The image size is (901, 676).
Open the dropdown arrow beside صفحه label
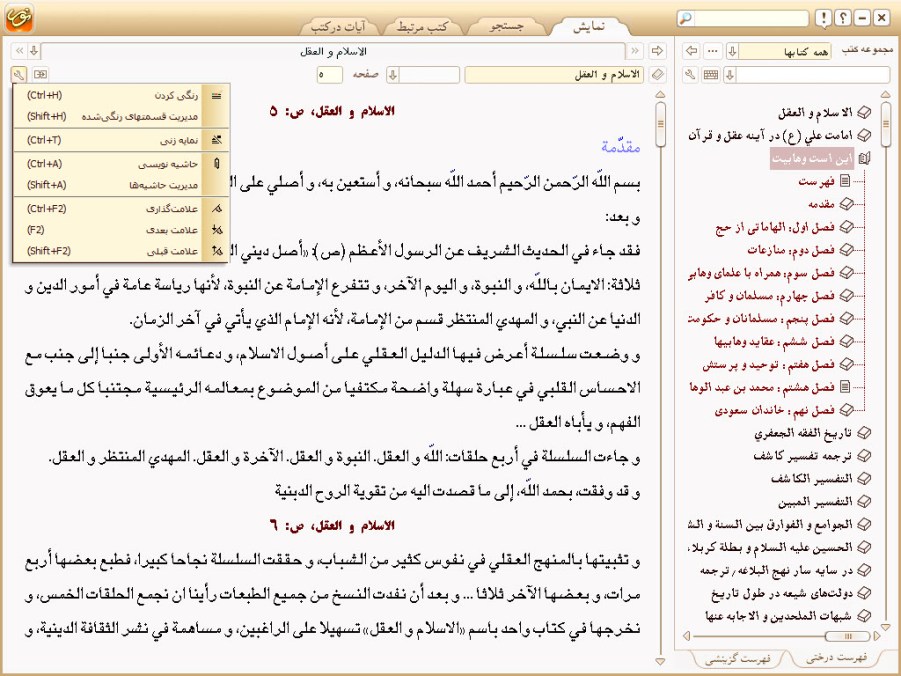(393, 75)
